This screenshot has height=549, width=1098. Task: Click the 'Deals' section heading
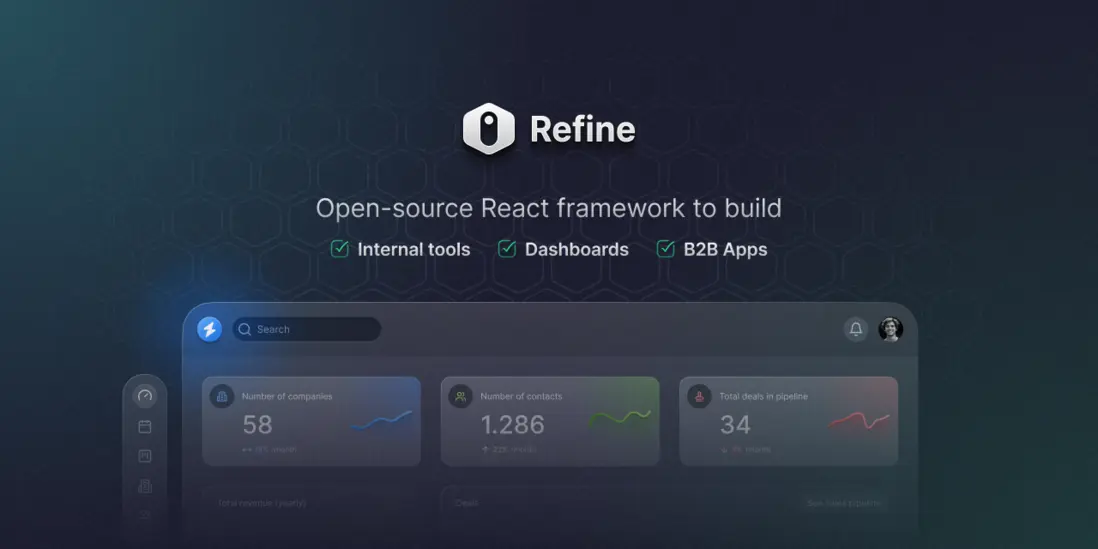(x=467, y=503)
